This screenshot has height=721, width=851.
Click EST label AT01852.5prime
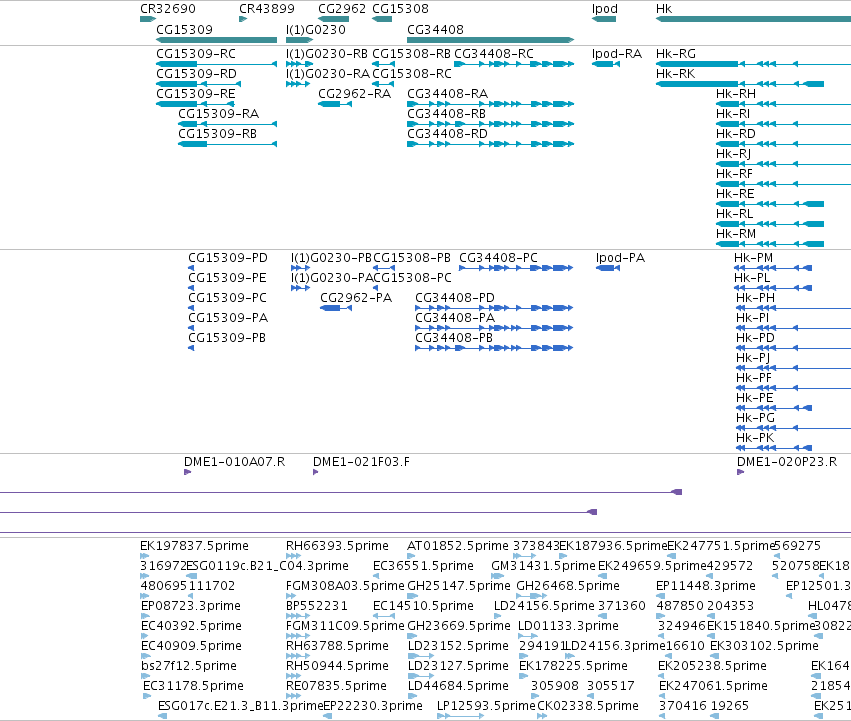pos(458,546)
